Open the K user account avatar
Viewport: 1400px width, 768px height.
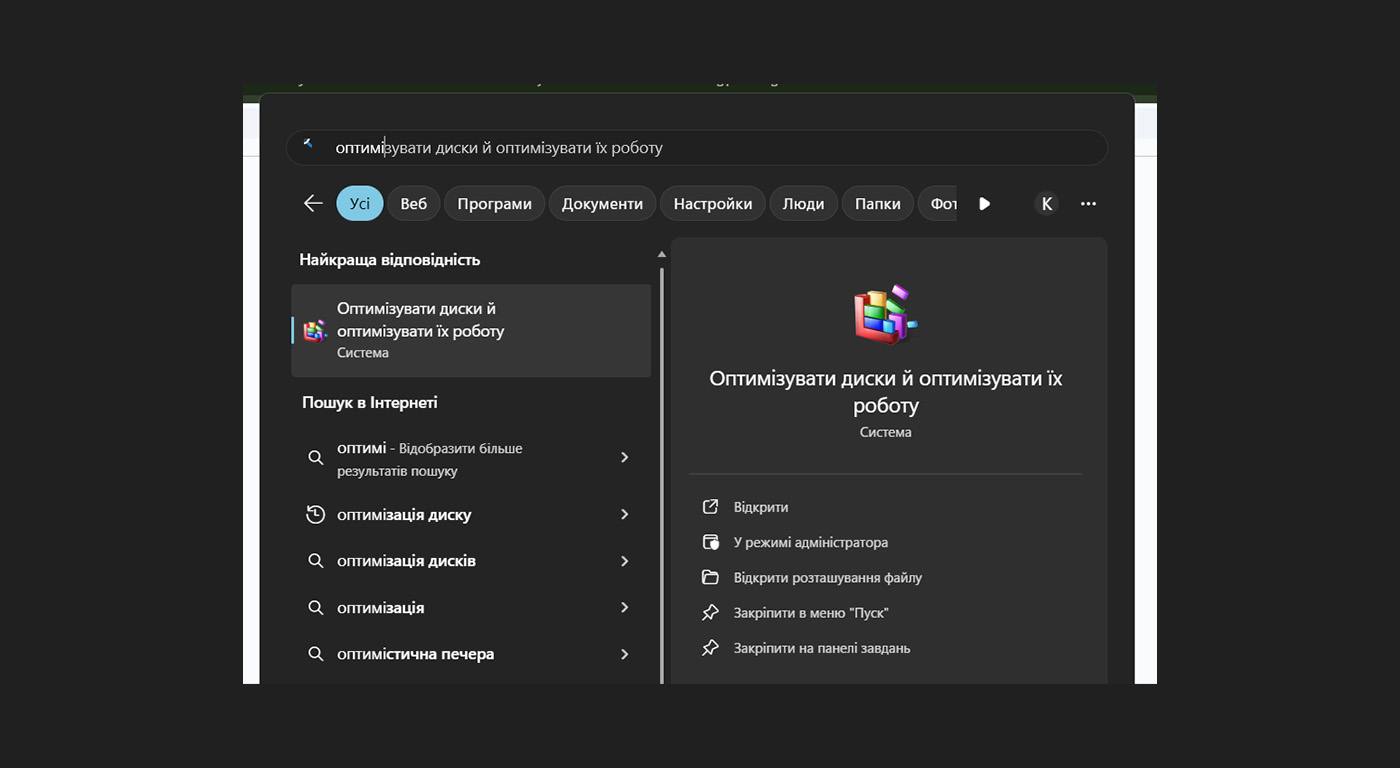click(x=1046, y=204)
